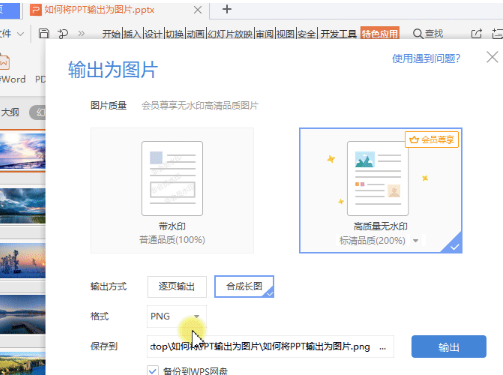The width and height of the screenshot is (503, 375).
Task: Toggle the 备份到WPS网盘 checkbox
Action: 153,370
